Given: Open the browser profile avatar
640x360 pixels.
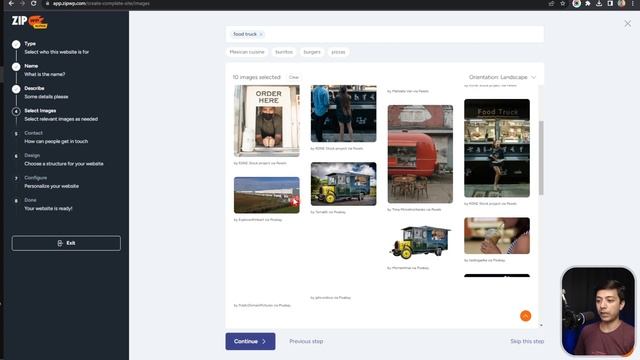Looking at the screenshot, I should pos(621,3).
